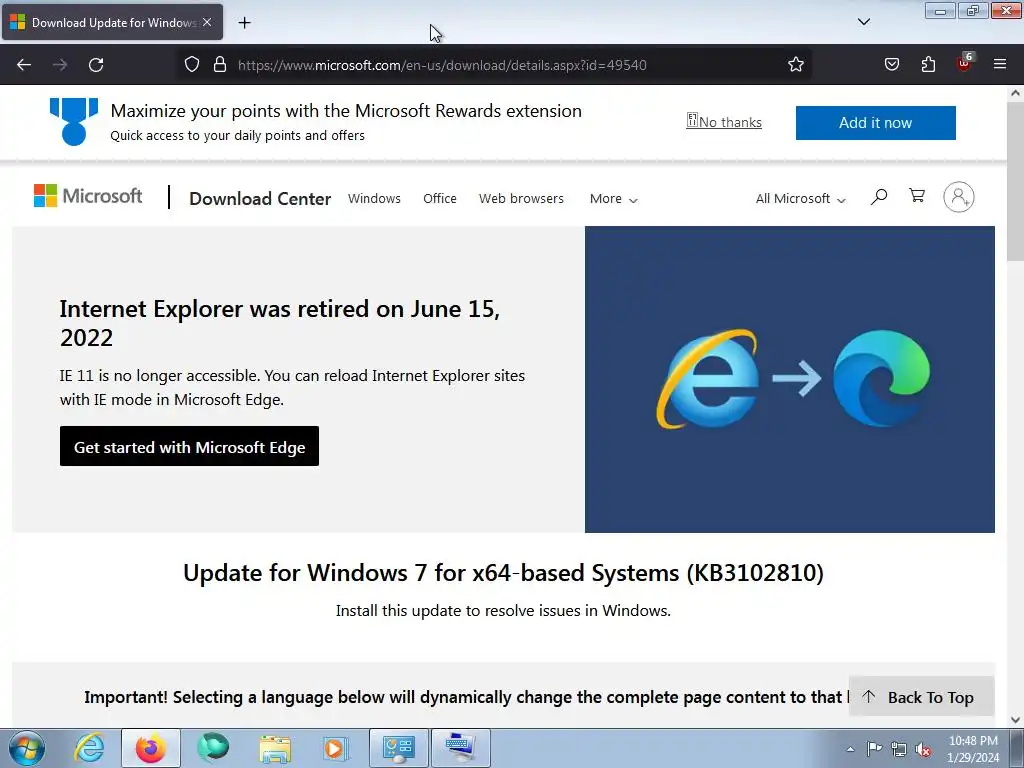Screen dimensions: 1024x768
Task: Show hidden tray icons arrow
Action: click(850, 749)
